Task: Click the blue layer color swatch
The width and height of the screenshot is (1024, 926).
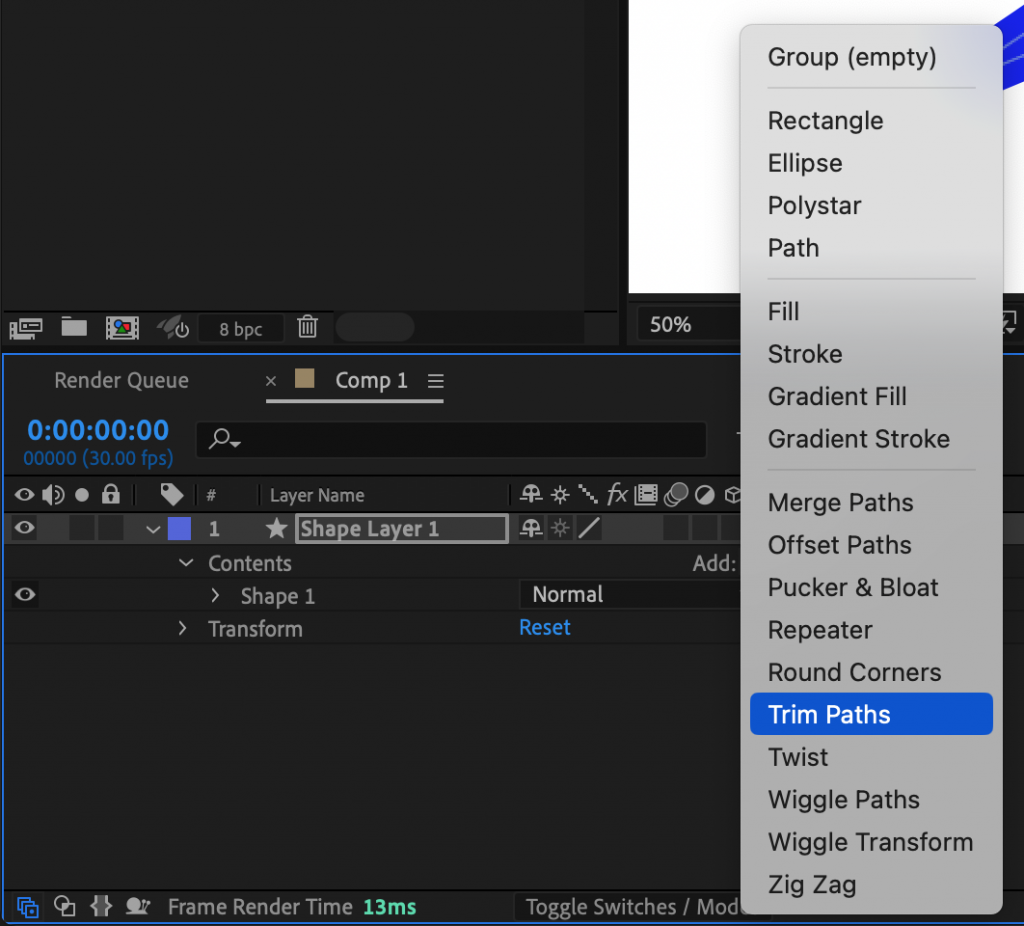Action: click(x=179, y=528)
